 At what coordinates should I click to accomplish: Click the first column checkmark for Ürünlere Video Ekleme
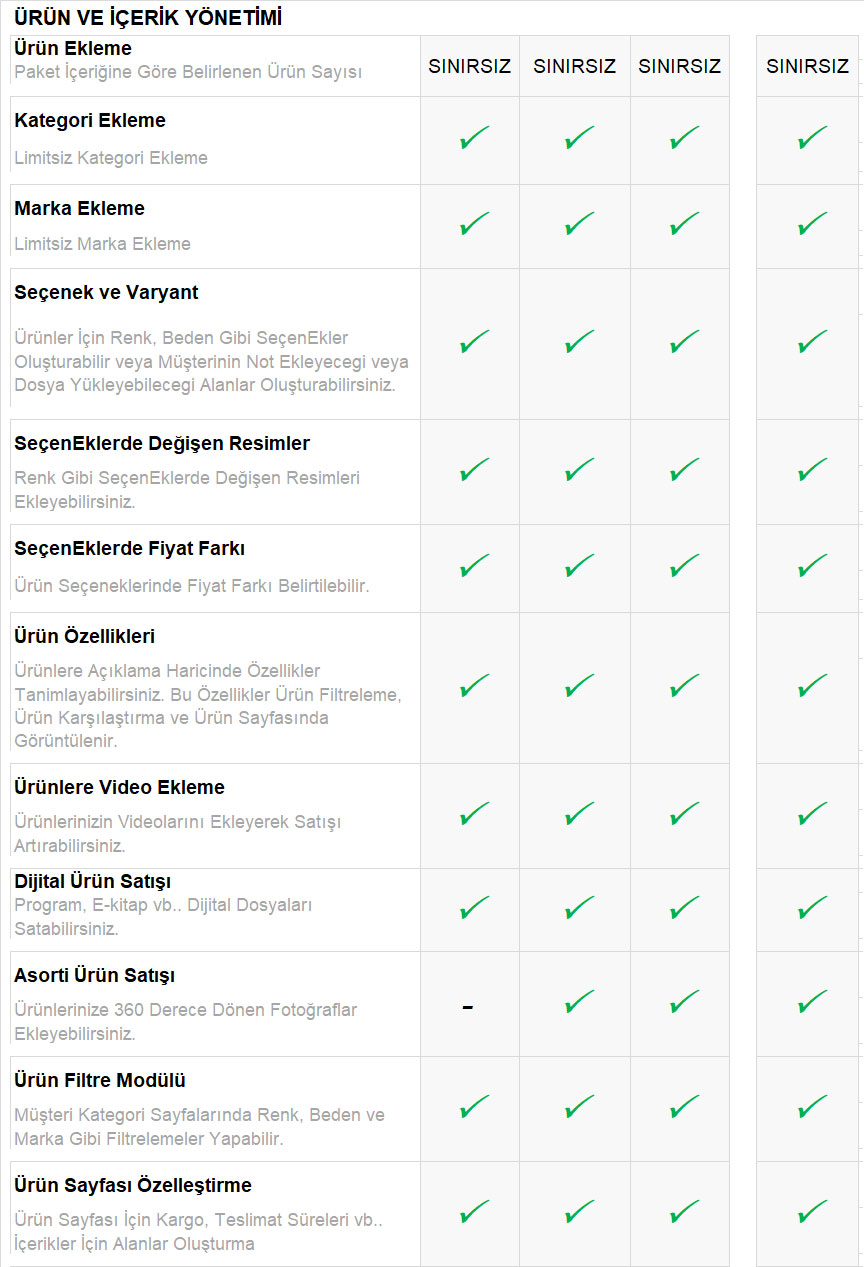[474, 814]
